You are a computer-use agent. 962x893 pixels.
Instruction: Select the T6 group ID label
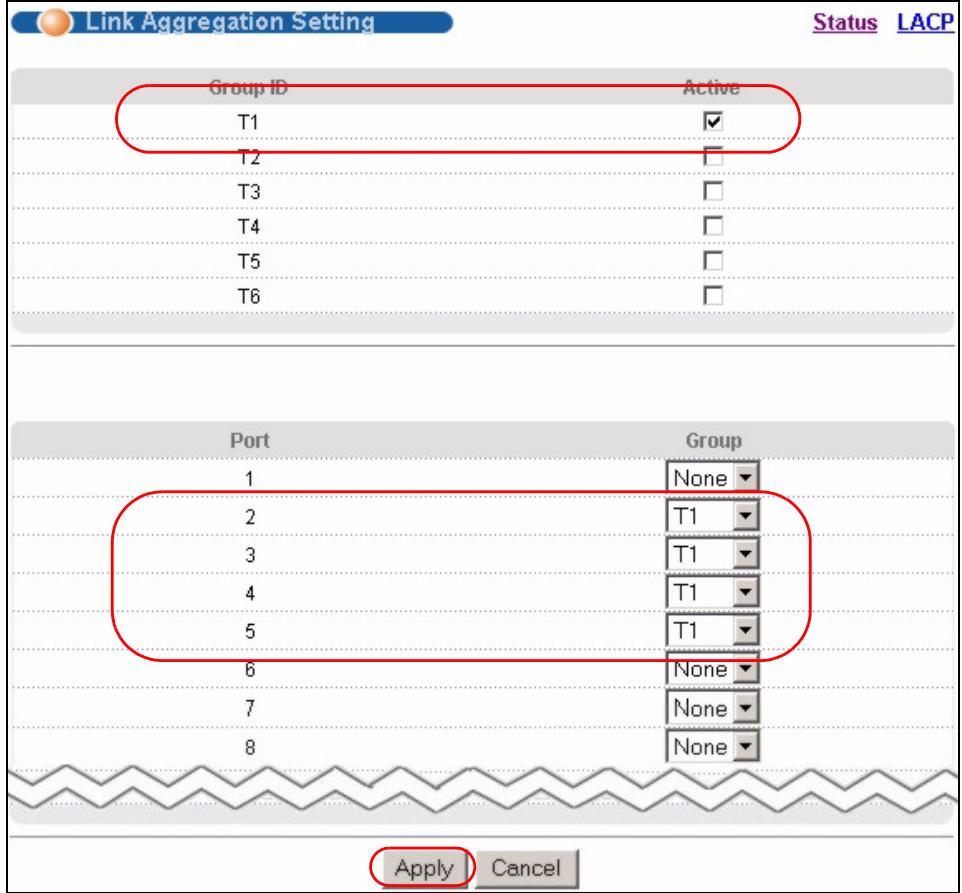pos(248,297)
